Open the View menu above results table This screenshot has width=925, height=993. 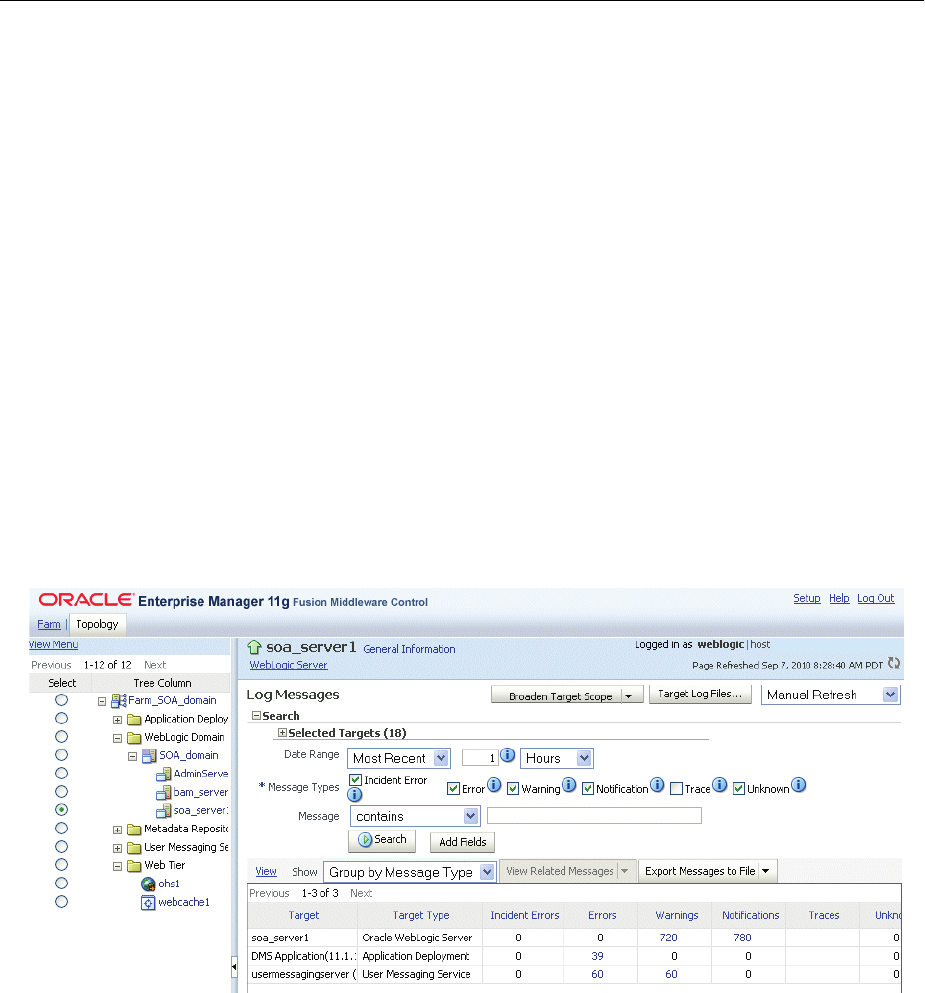pyautogui.click(x=266, y=871)
